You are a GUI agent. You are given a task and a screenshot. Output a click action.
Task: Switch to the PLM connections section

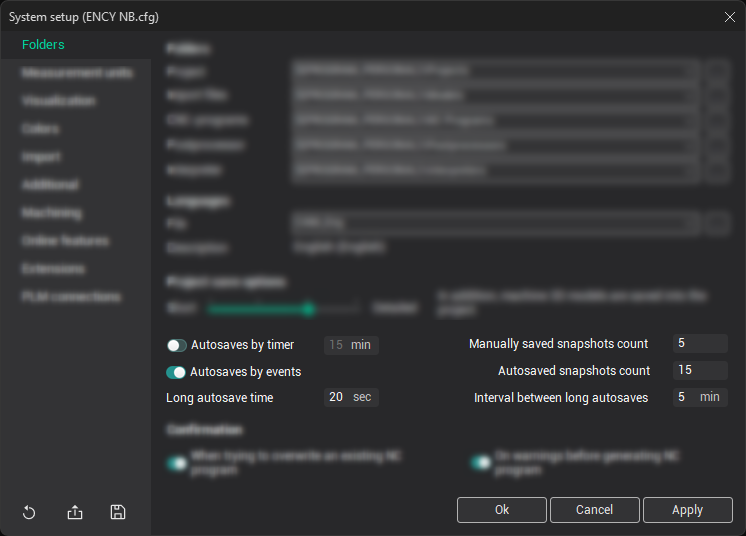[71, 297]
